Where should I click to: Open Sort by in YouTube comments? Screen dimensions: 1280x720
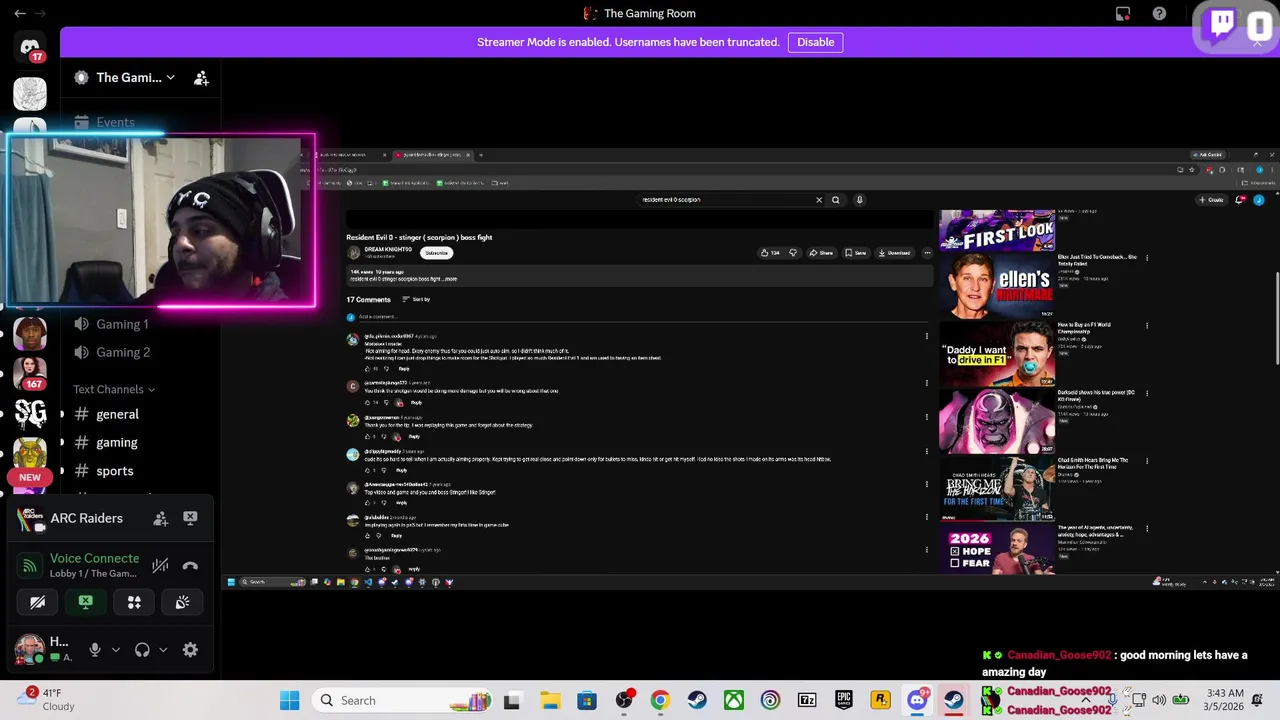(x=416, y=299)
